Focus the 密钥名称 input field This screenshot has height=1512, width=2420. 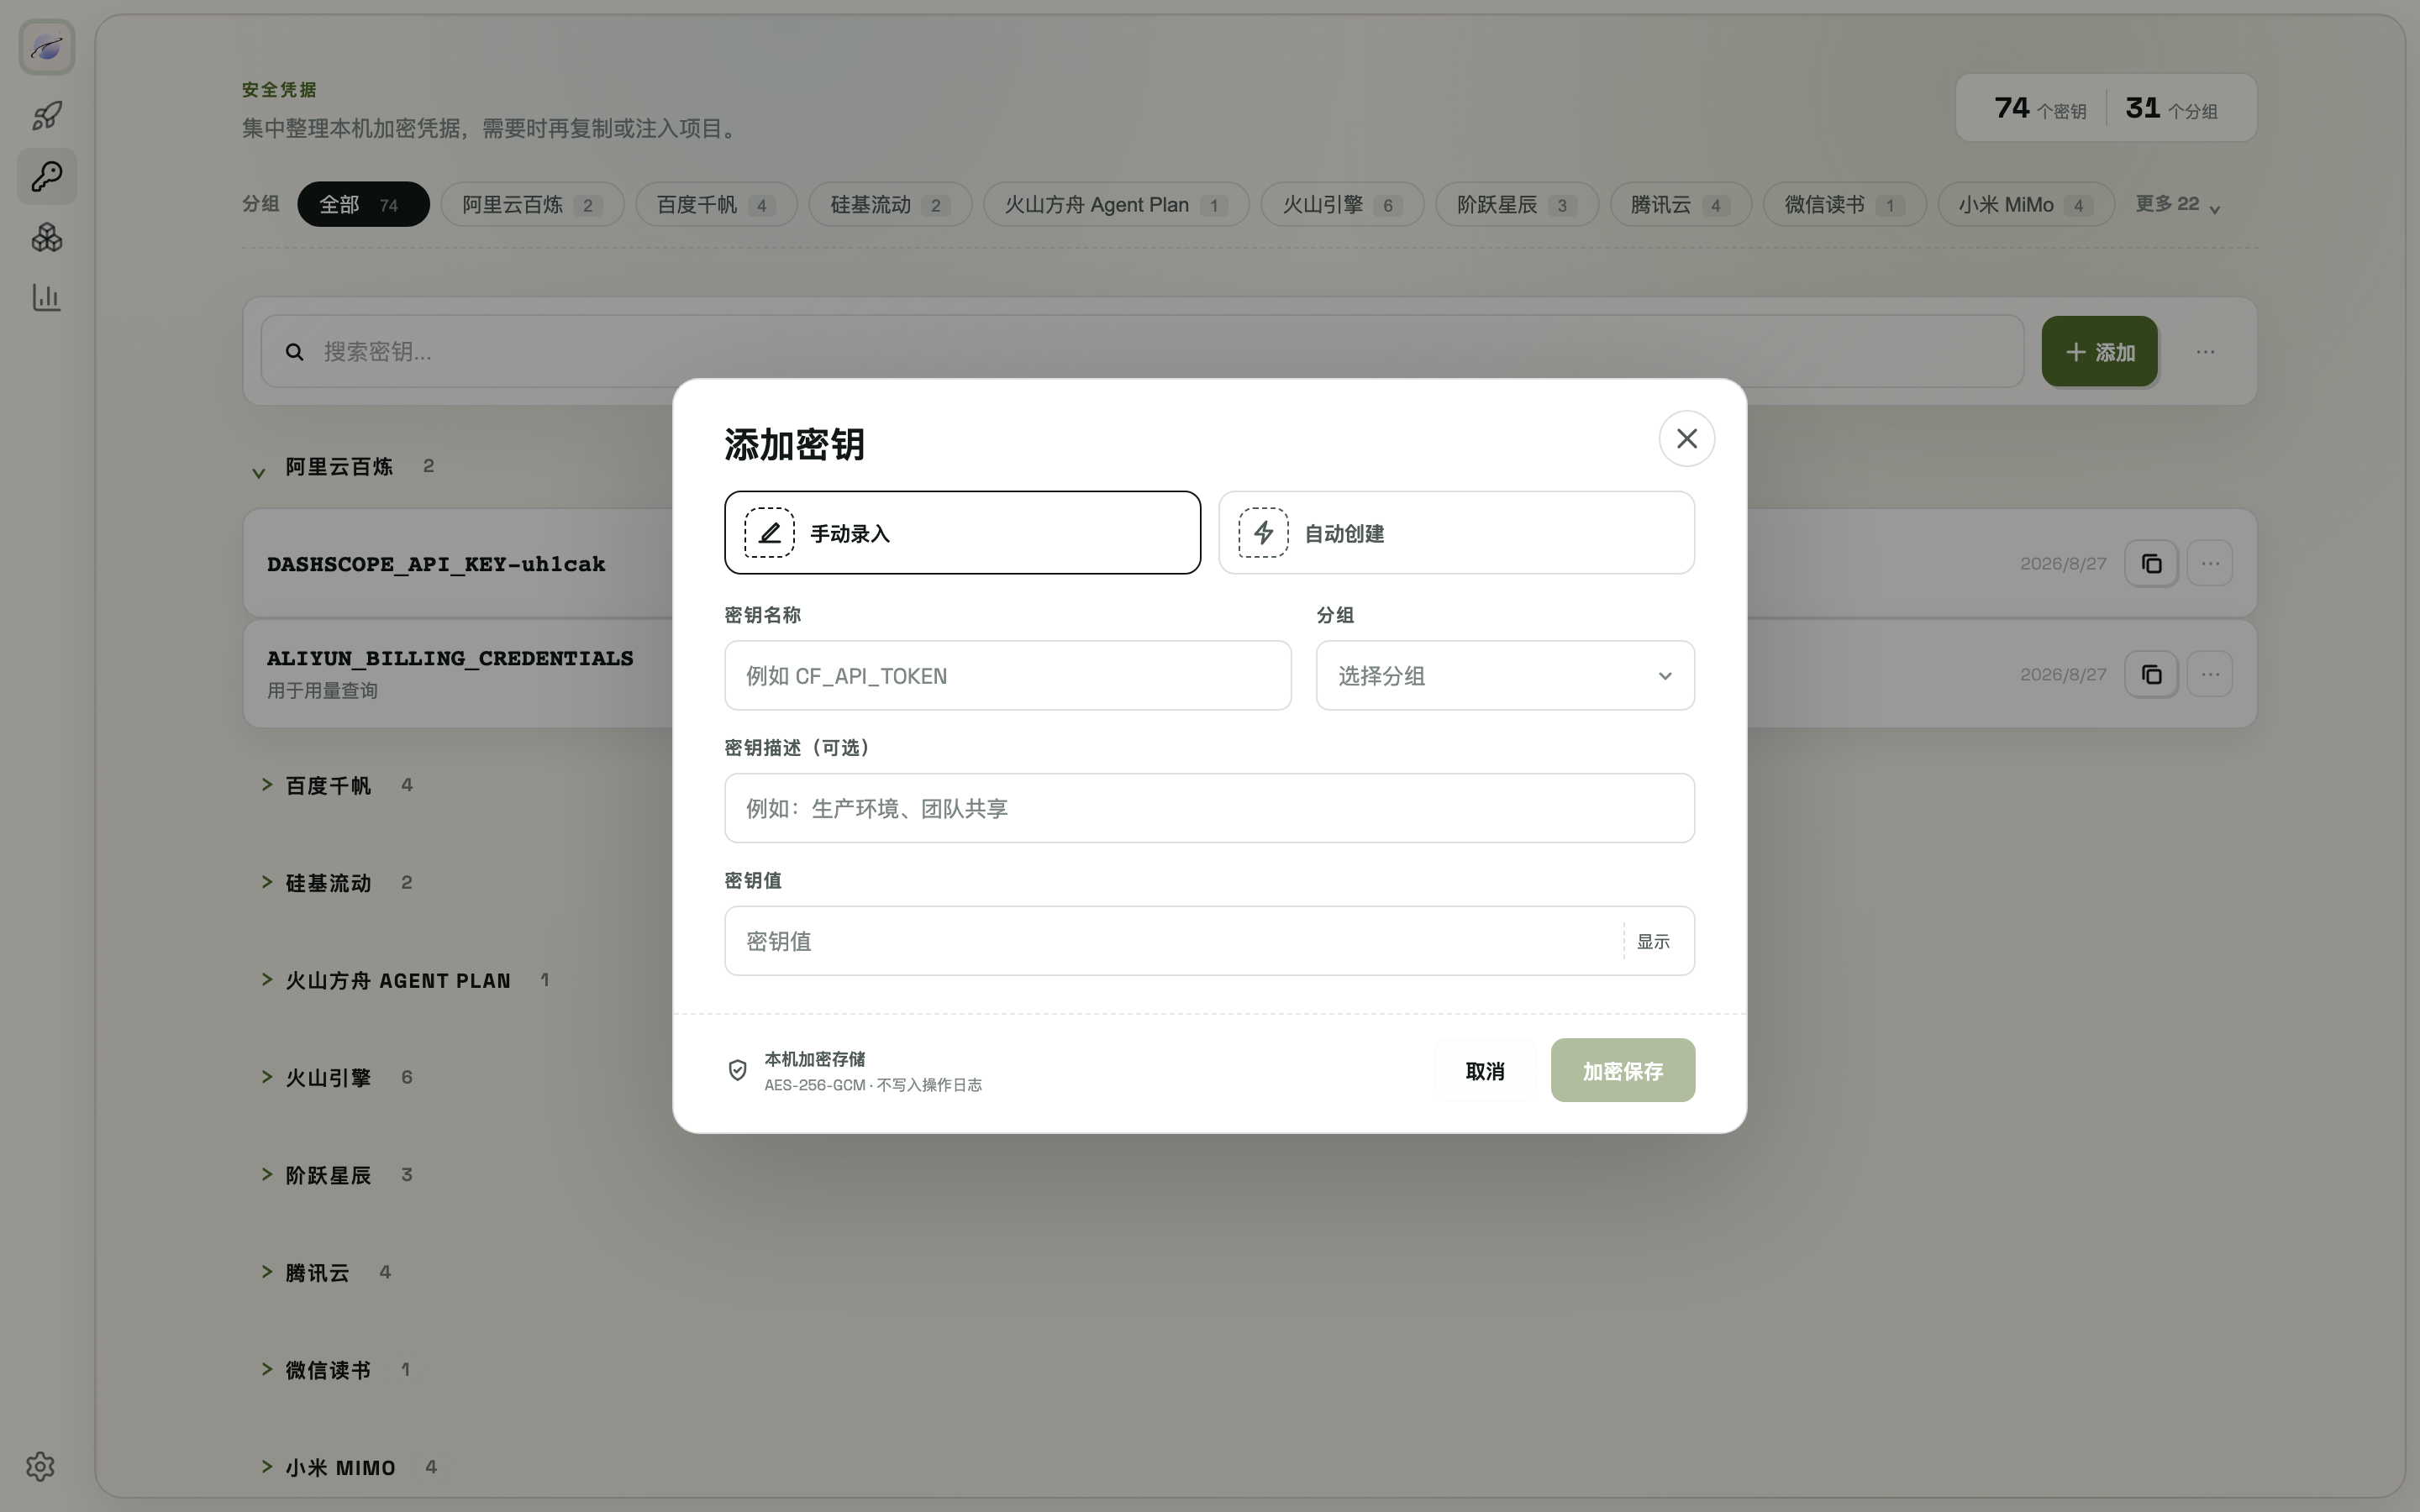pyautogui.click(x=1007, y=676)
